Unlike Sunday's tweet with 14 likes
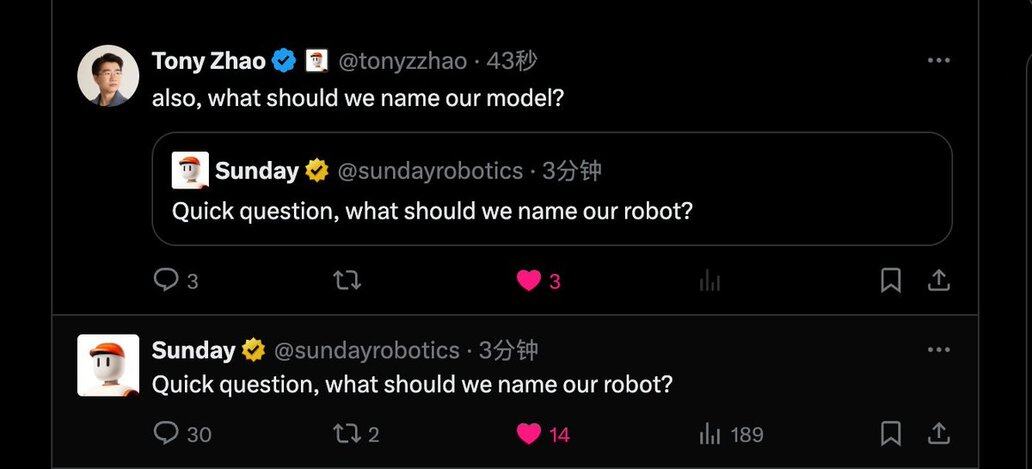Screen dimensions: 1032x469 pos(529,433)
